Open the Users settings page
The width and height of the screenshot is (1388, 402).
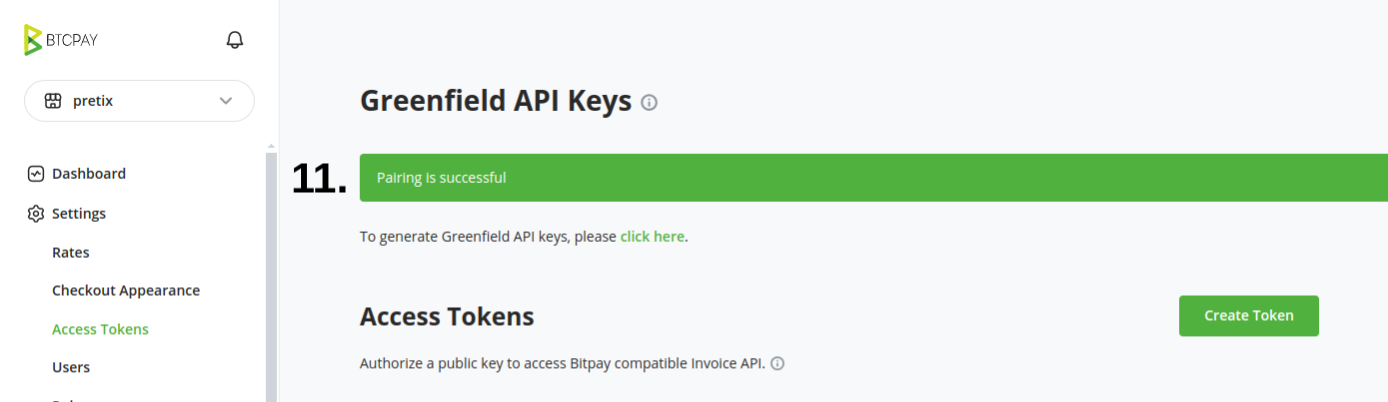pos(71,367)
